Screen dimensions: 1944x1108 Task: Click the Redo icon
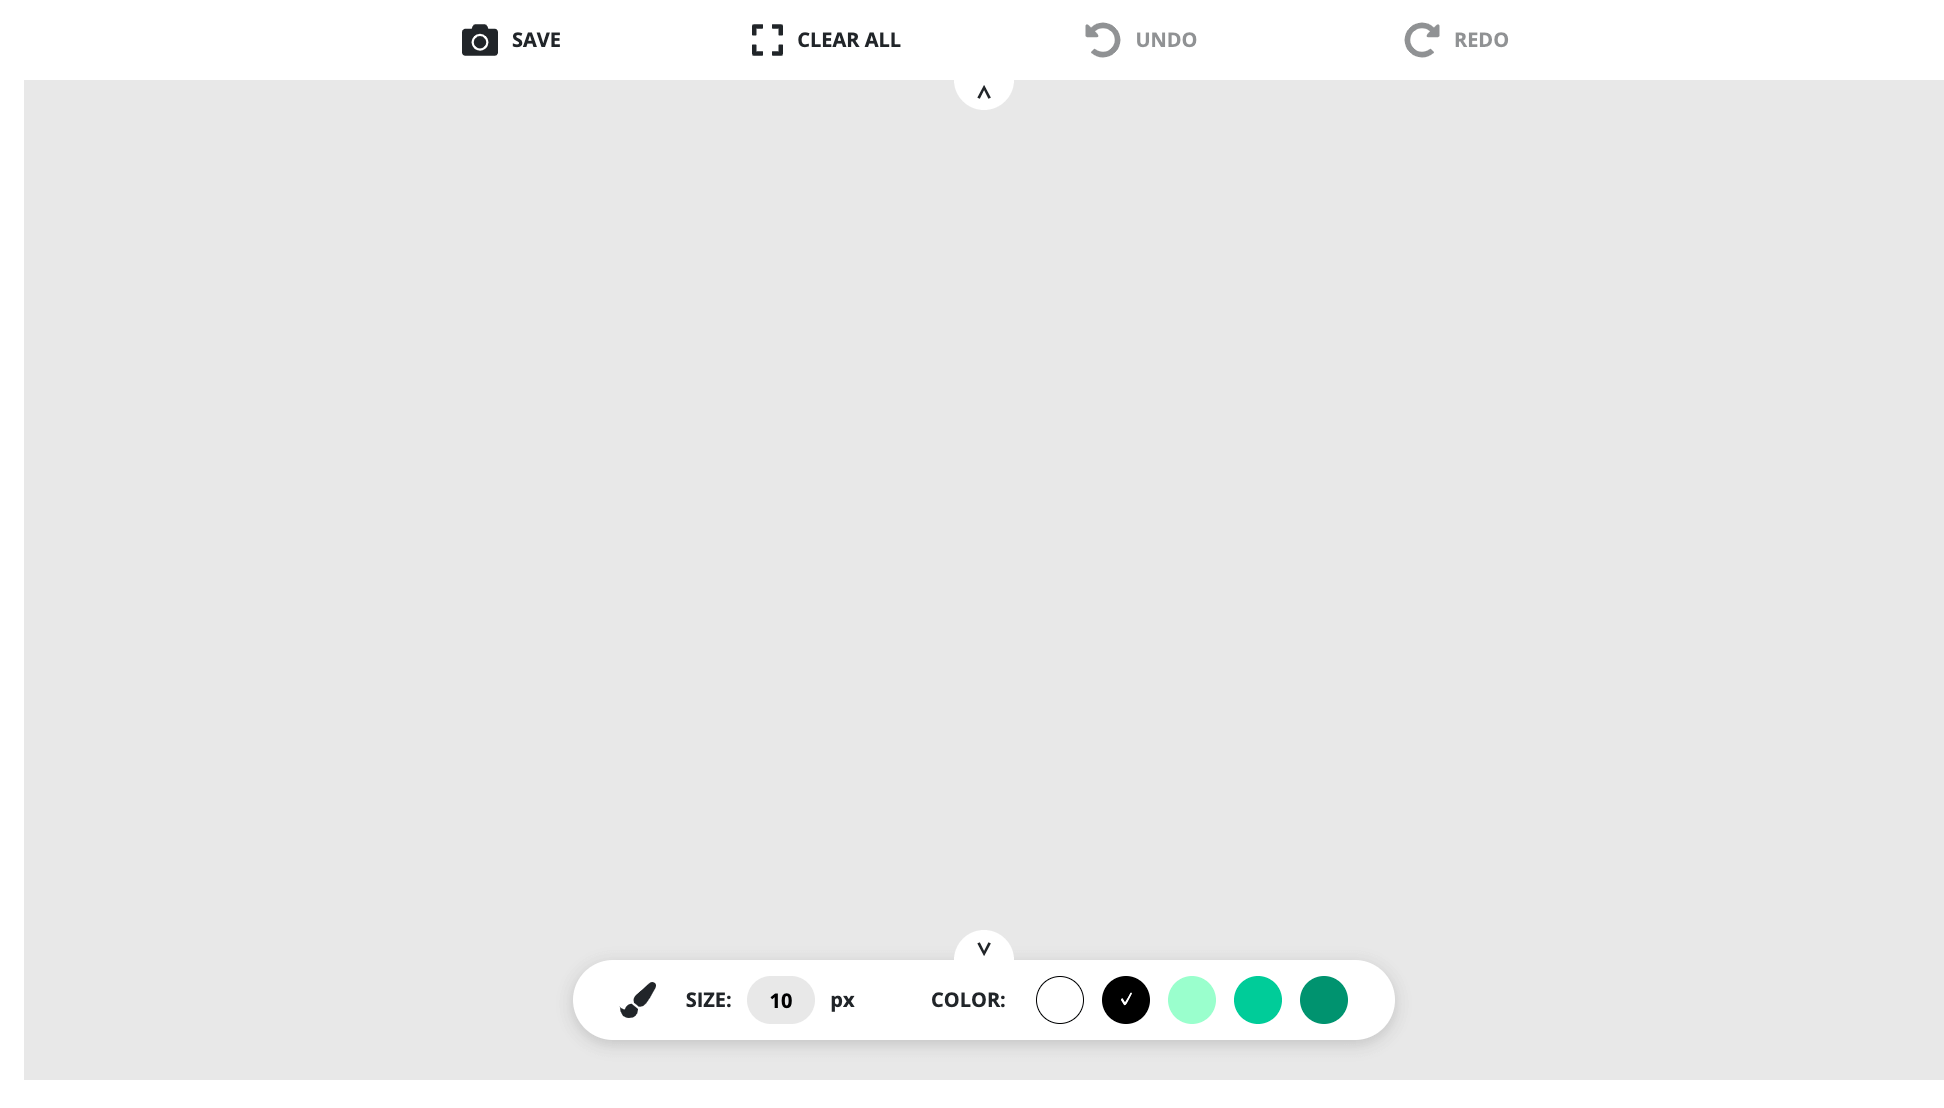click(1421, 39)
